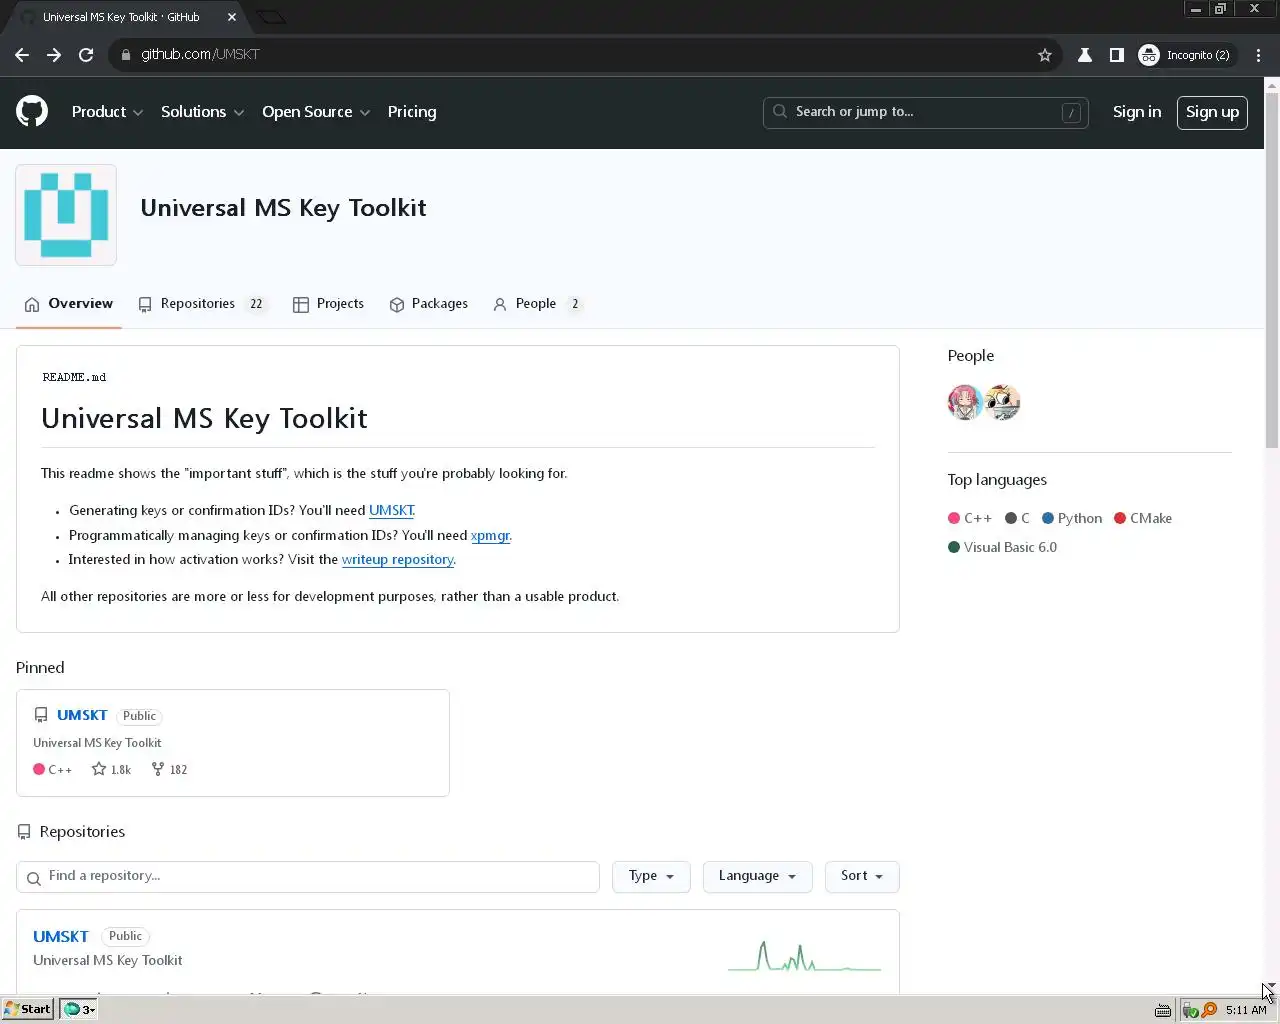Click the green shield tray icon
The width and height of the screenshot is (1280, 1024).
pos(1191,1010)
